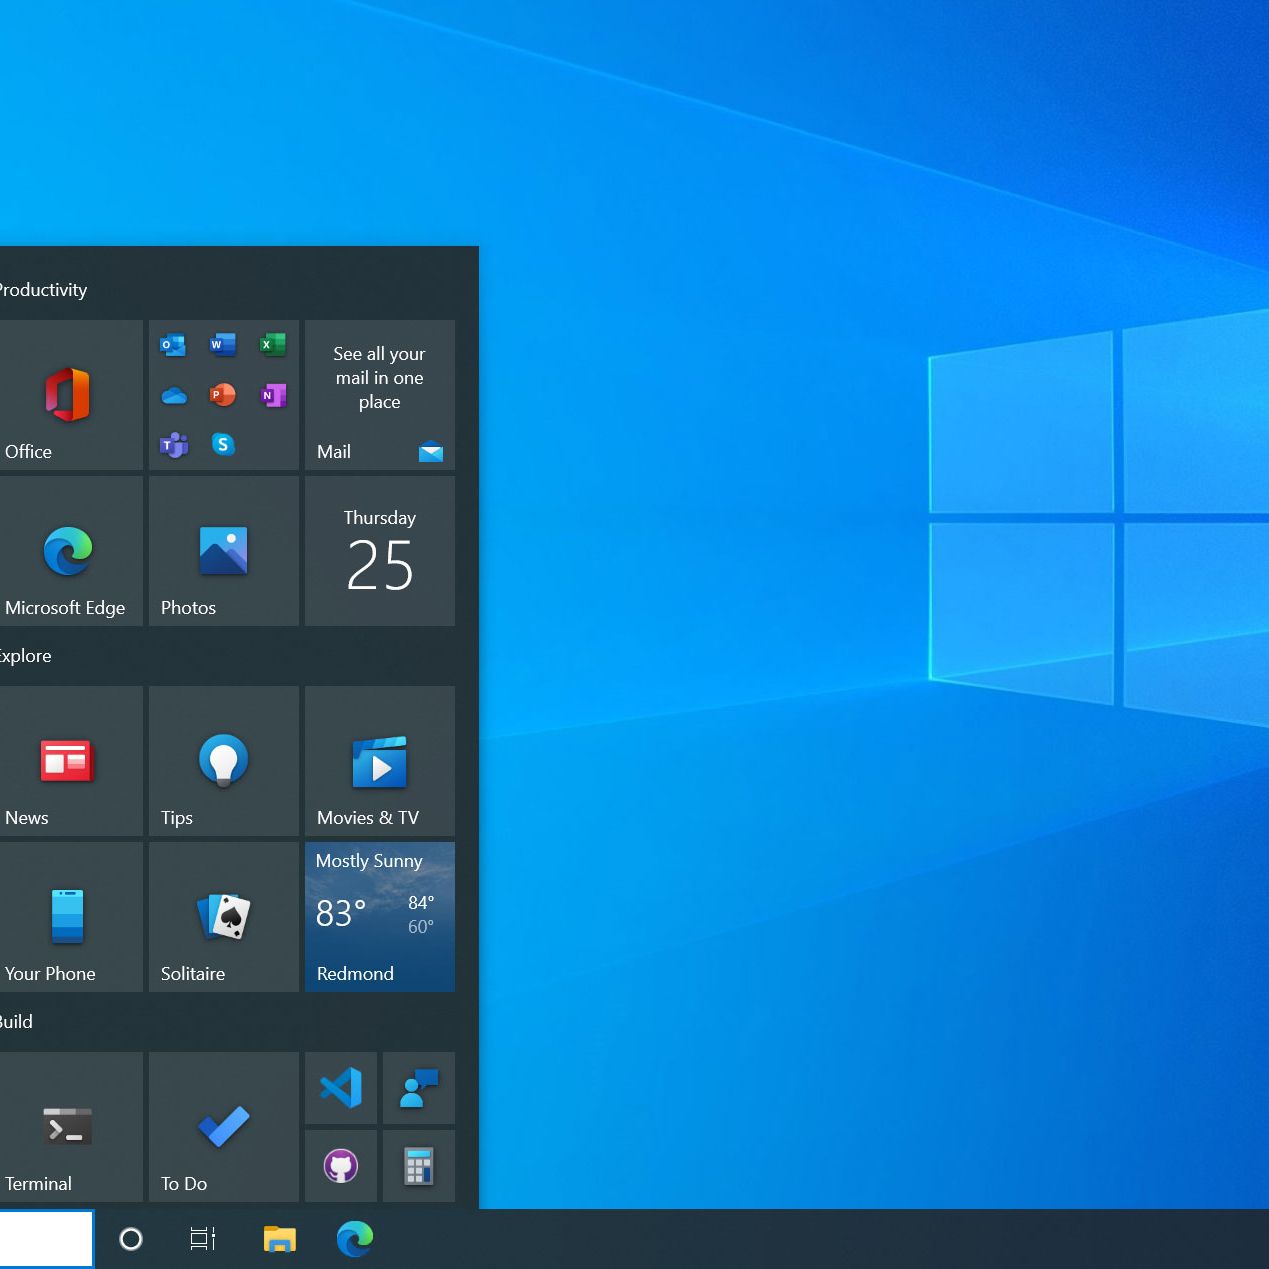Start Solitaire card game tile
This screenshot has height=1269, width=1269.
point(223,918)
